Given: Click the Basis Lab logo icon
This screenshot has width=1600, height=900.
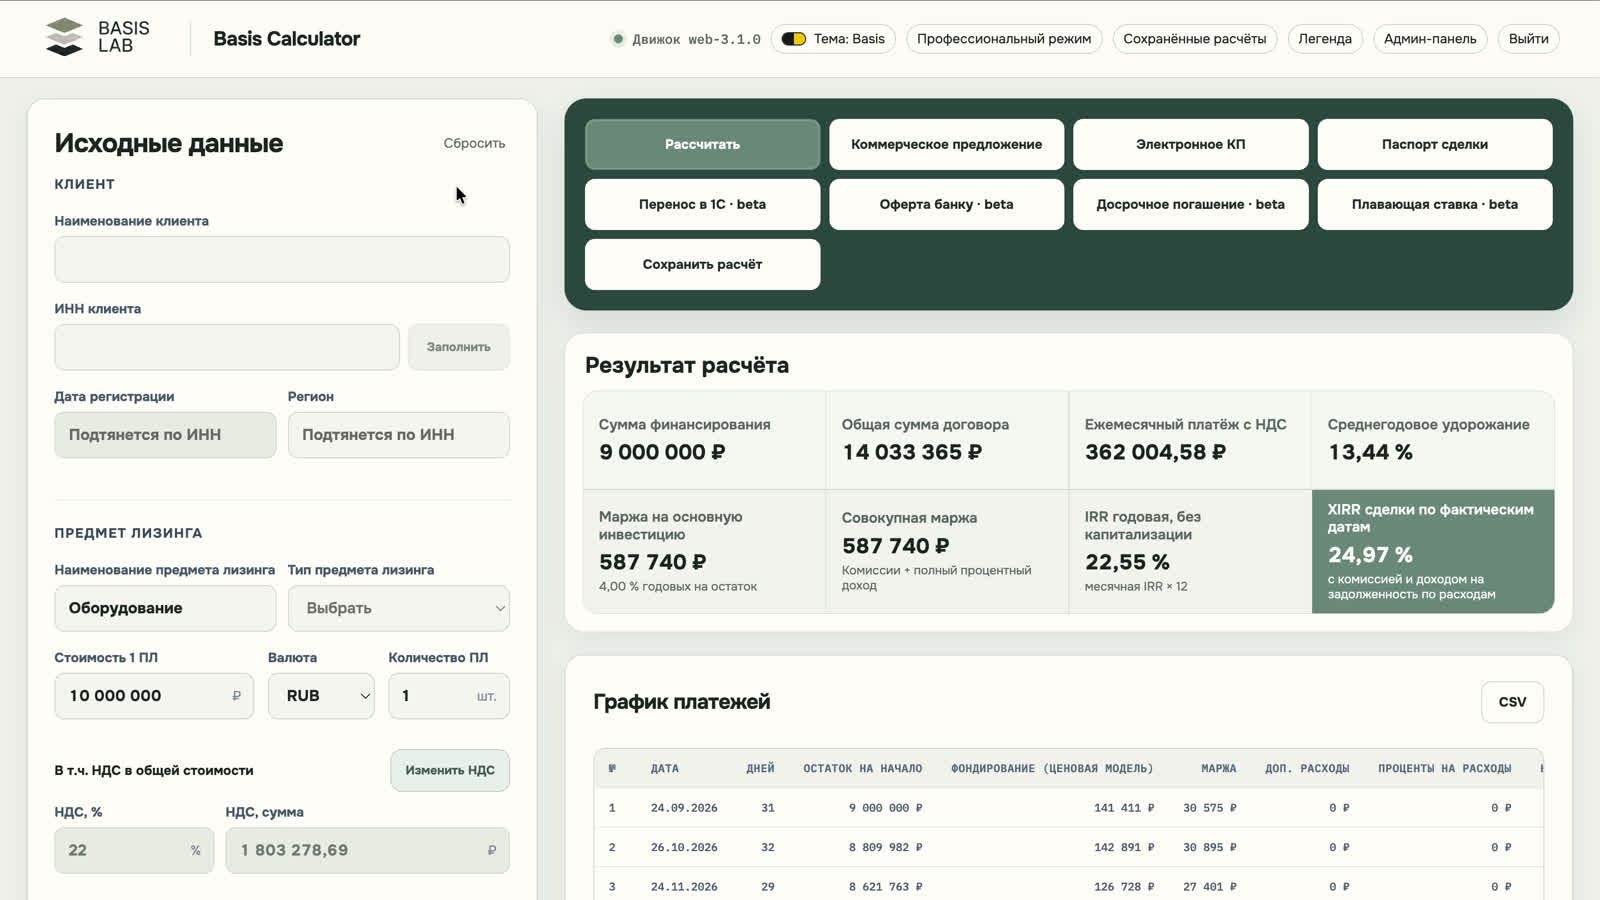Looking at the screenshot, I should [65, 37].
